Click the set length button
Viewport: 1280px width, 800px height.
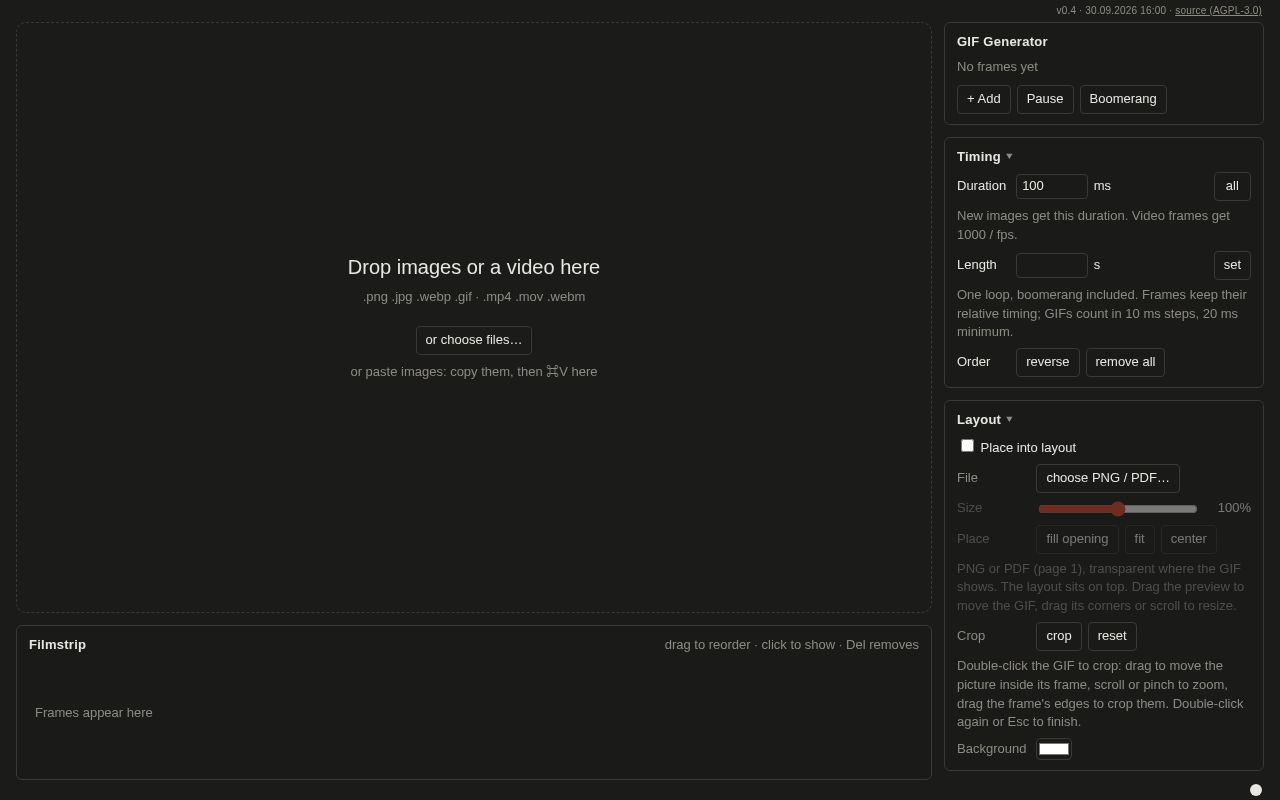pyautogui.click(x=1232, y=265)
